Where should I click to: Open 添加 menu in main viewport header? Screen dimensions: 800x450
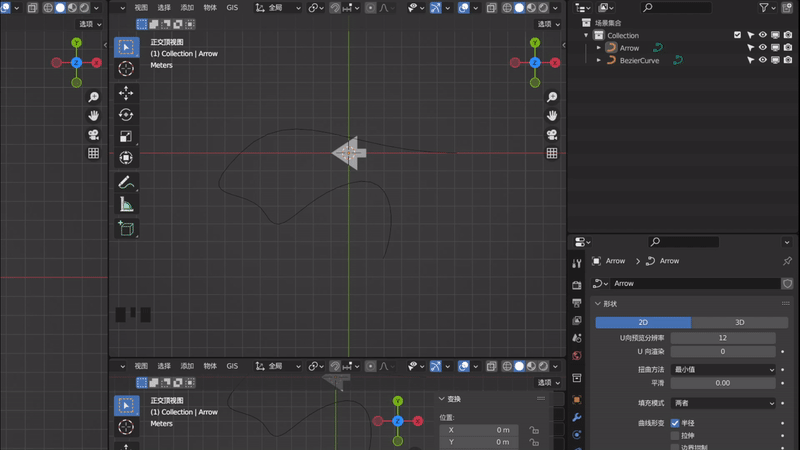click(187, 8)
